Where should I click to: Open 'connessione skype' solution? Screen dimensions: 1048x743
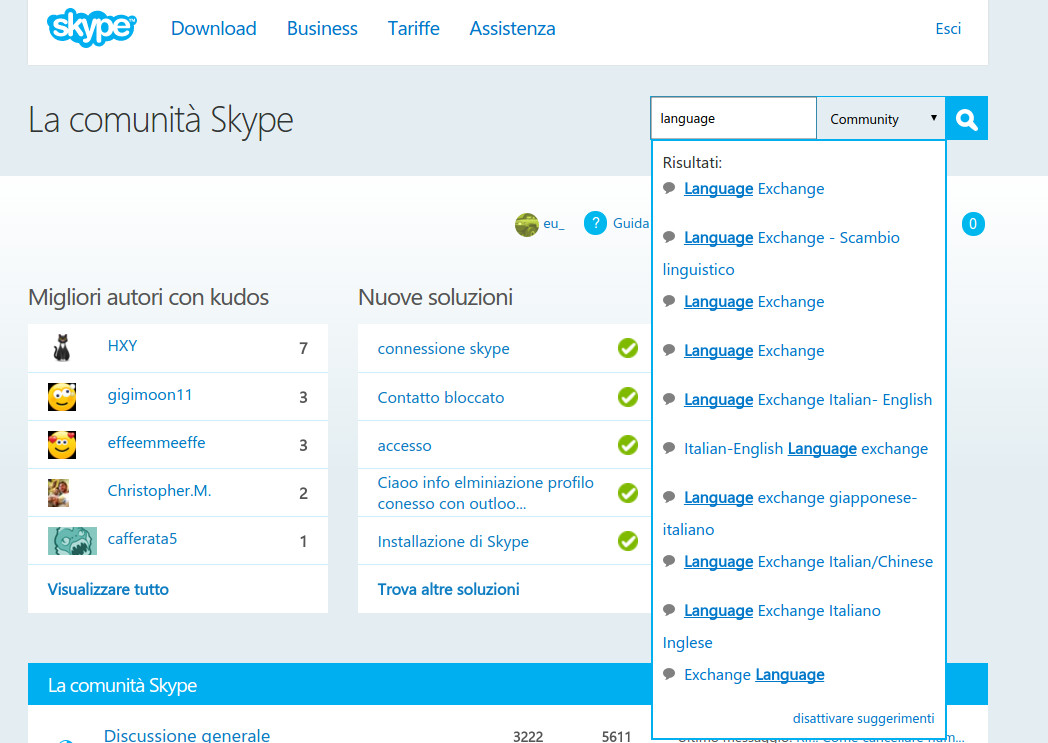coord(443,349)
